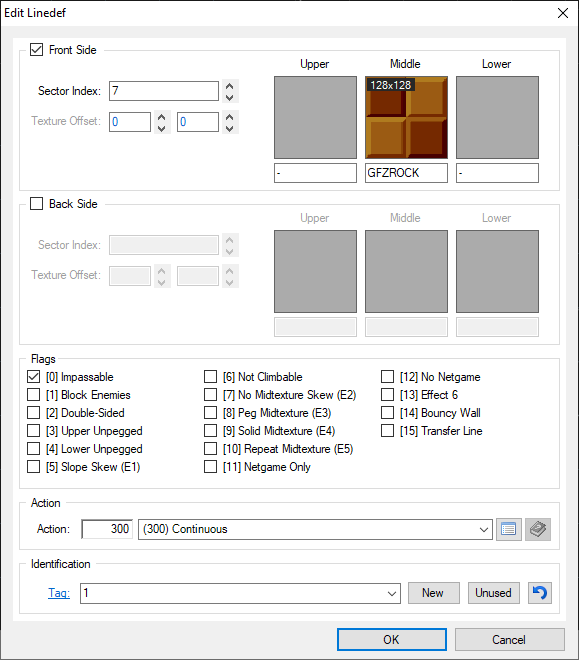Click the blue undo arrow beside Unused
Viewport: 579px width, 660px height.
(540, 593)
